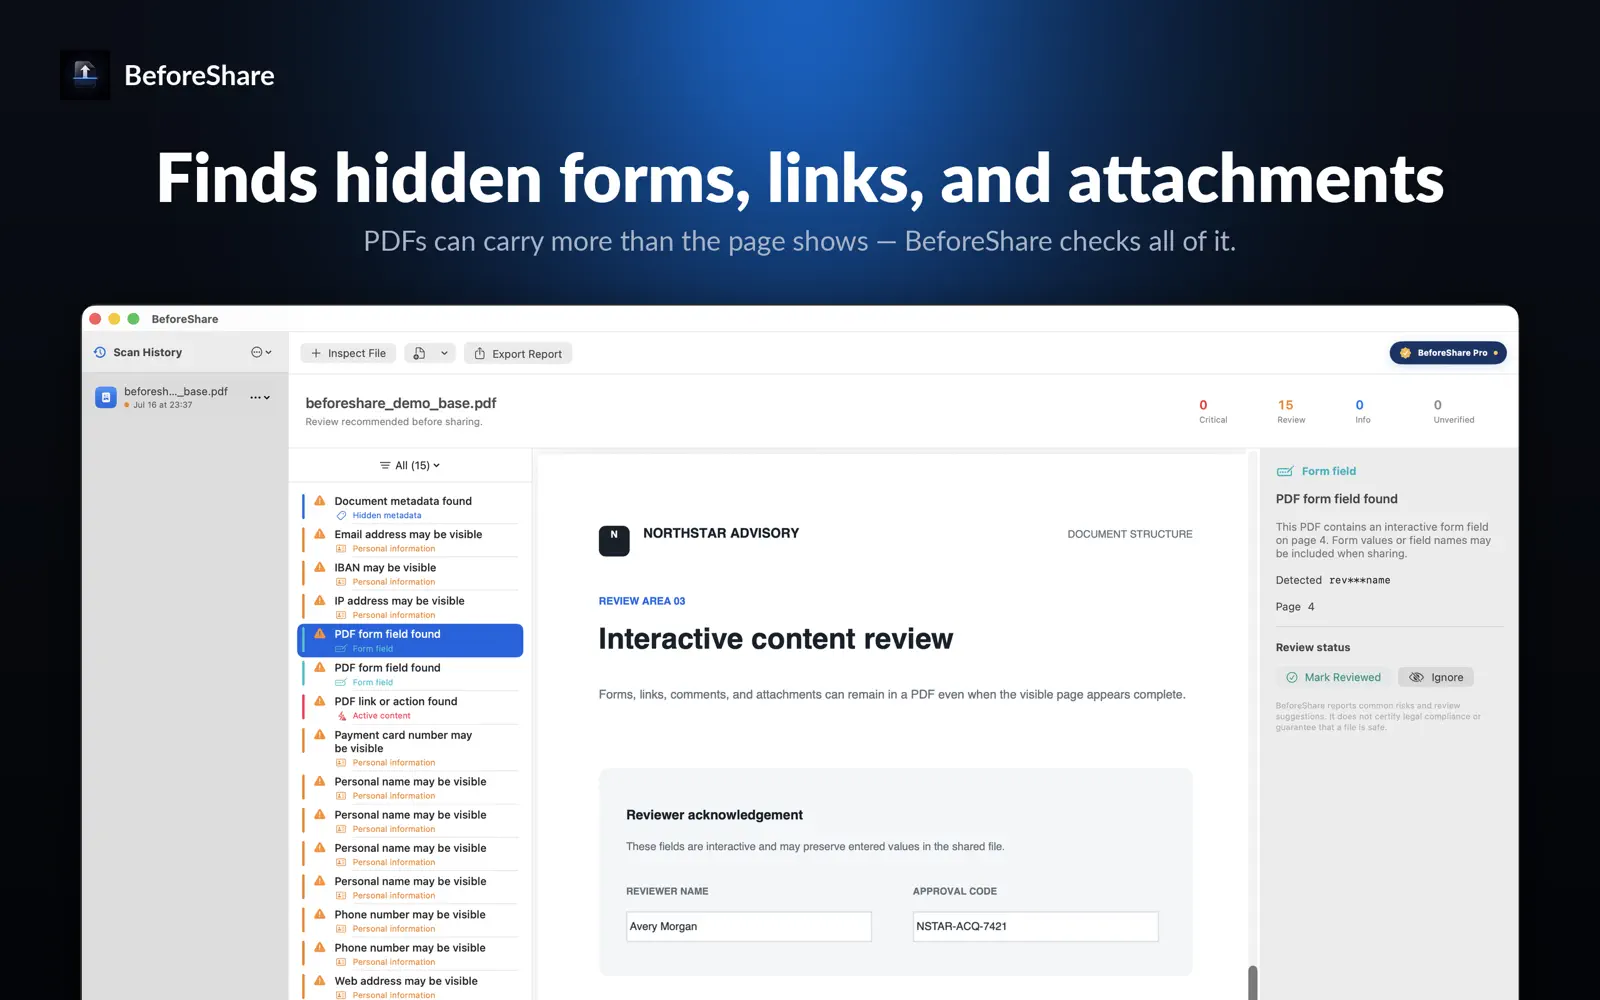Click the Scan History clock icon
This screenshot has height=1000, width=1600.
[100, 352]
